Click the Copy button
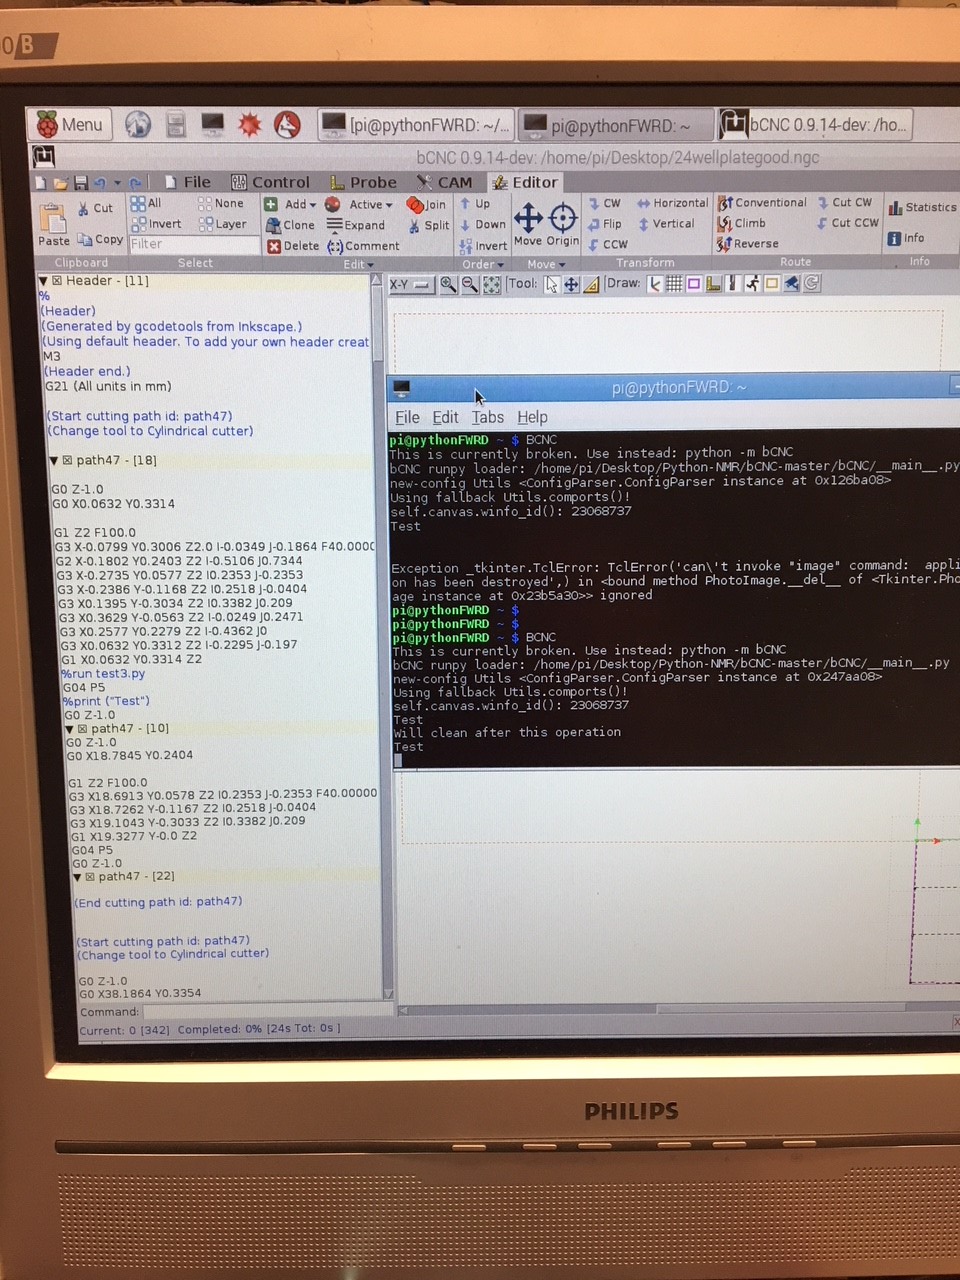Viewport: 960px width, 1280px height. 100,239
